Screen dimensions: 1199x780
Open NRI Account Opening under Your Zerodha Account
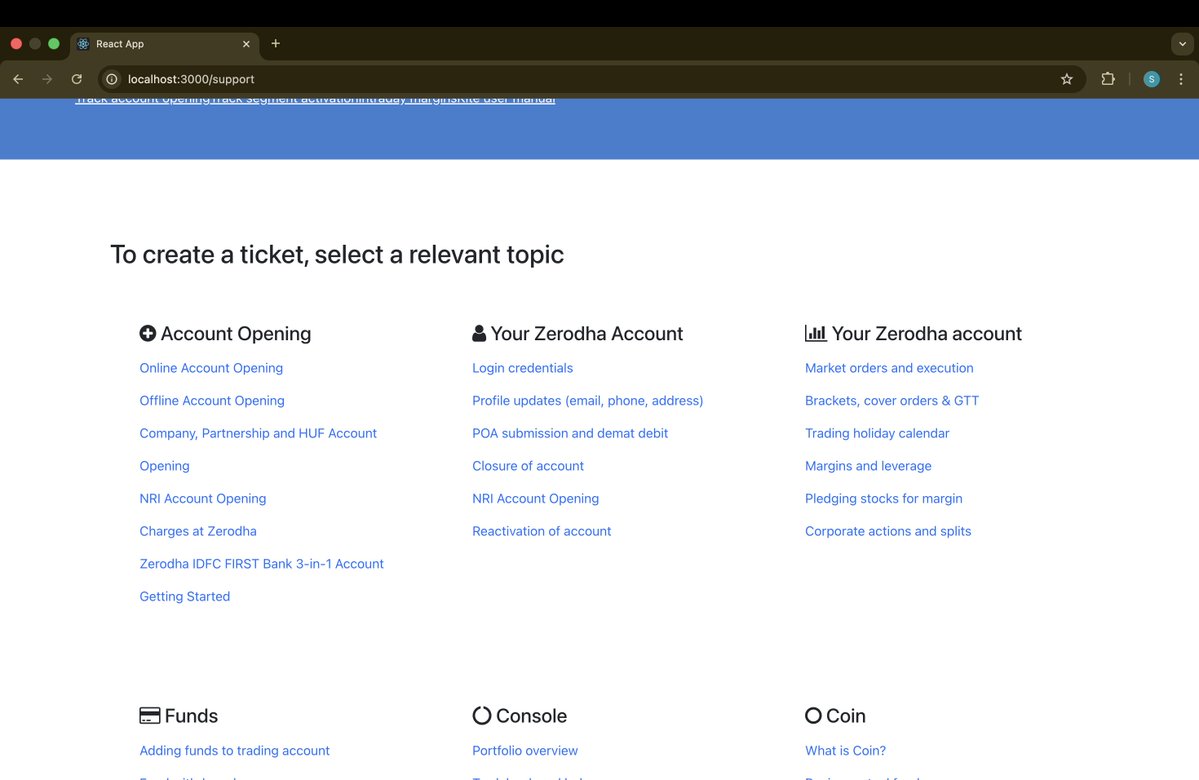tap(535, 499)
